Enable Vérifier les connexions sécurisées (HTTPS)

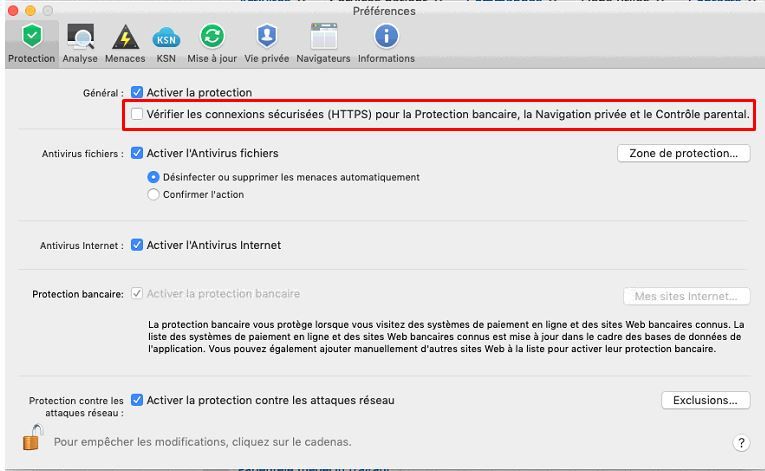[137, 114]
